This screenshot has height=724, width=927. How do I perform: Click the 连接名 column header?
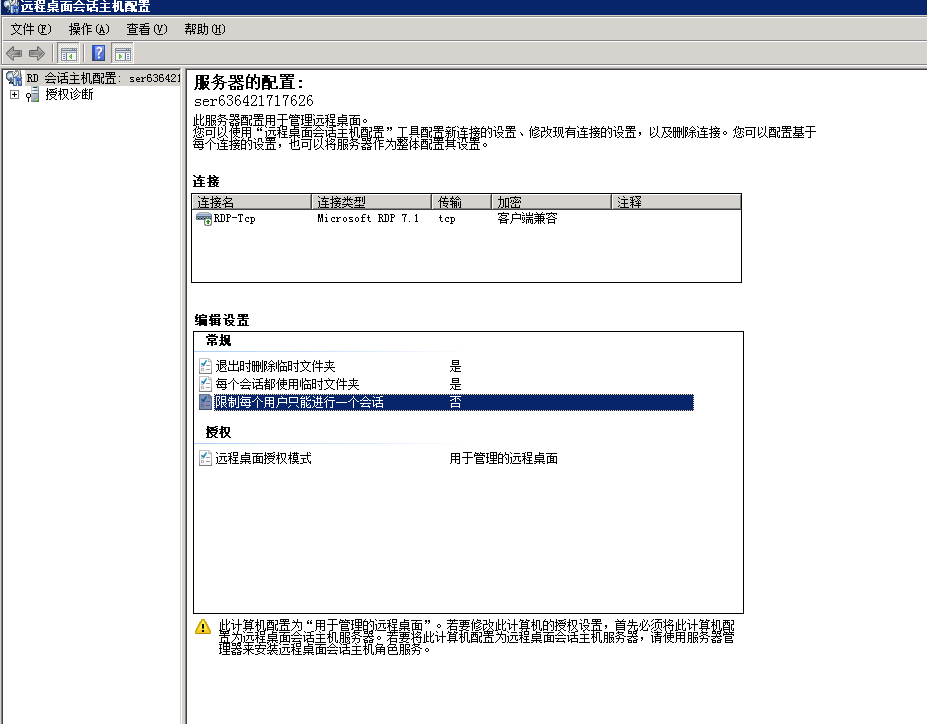point(252,202)
